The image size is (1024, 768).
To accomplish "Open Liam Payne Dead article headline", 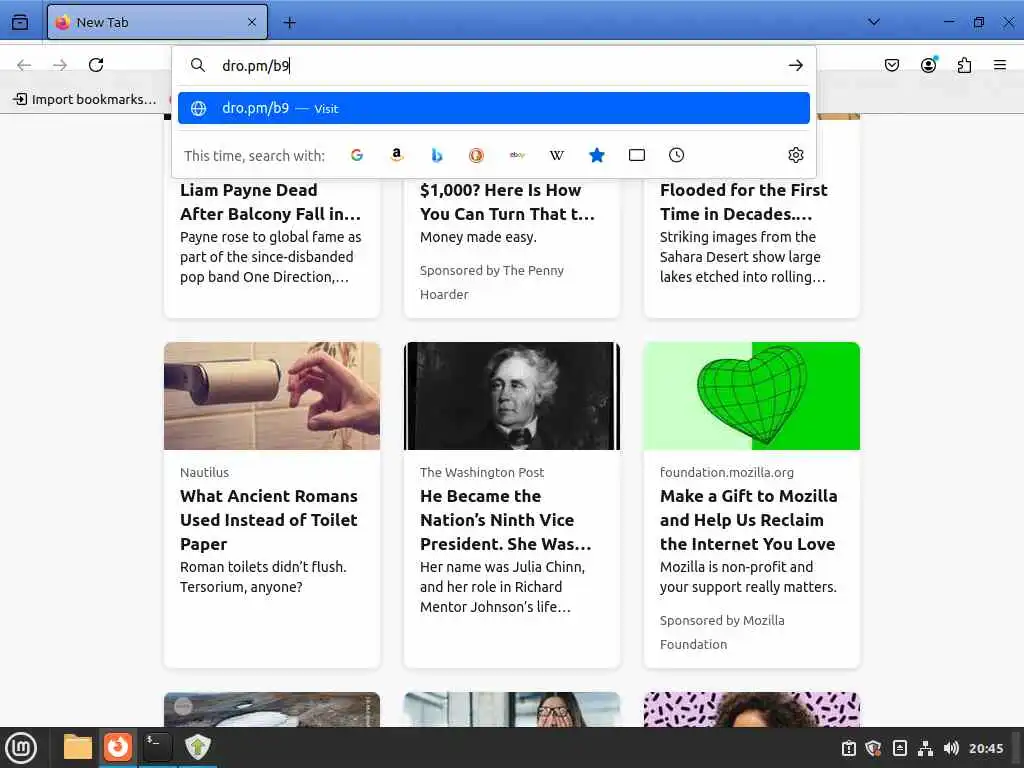I will click(270, 202).
